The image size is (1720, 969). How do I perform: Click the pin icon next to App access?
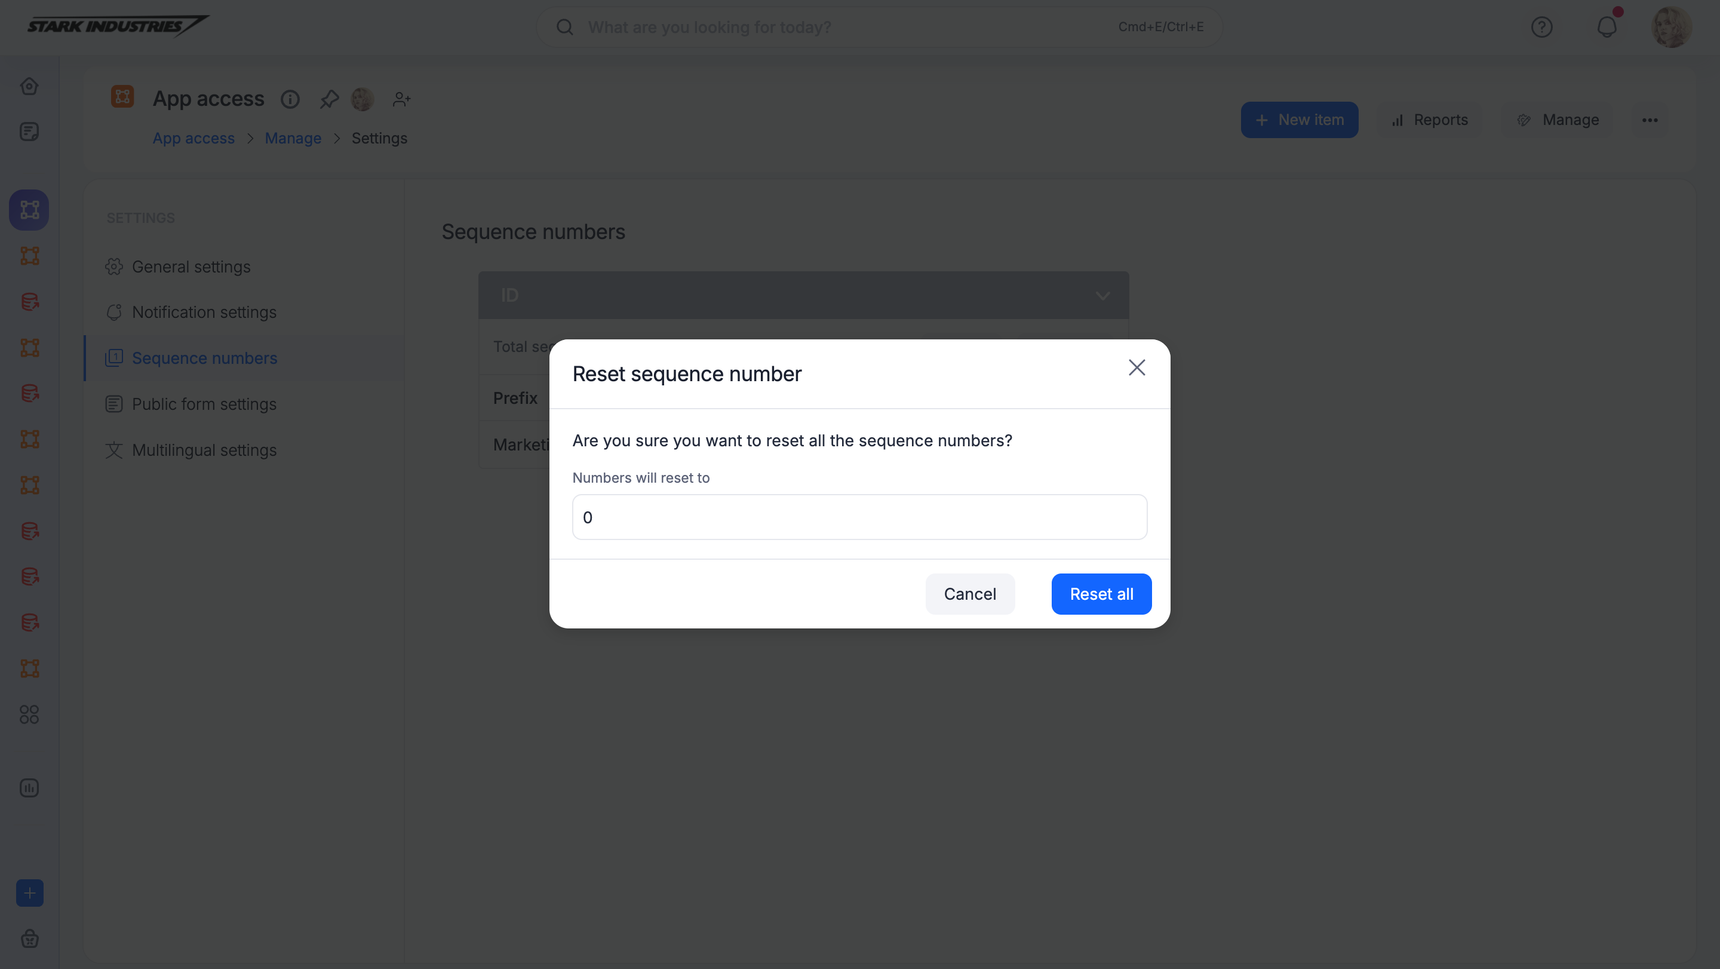point(329,99)
